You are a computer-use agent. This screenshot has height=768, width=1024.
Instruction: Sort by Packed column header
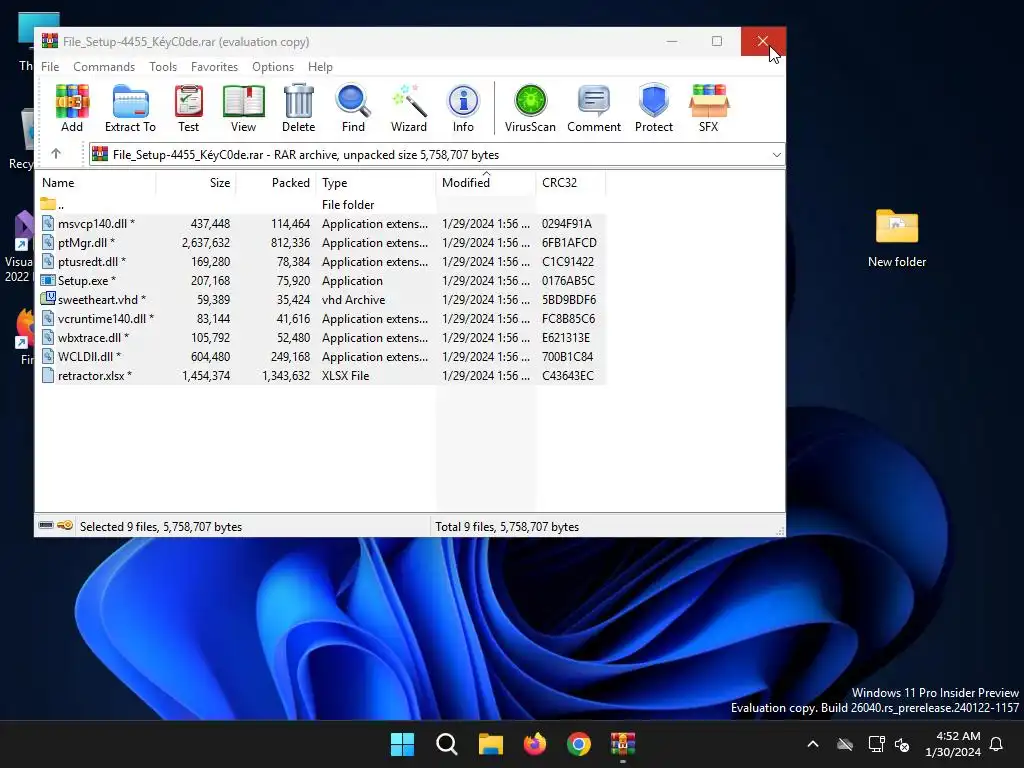click(276, 183)
